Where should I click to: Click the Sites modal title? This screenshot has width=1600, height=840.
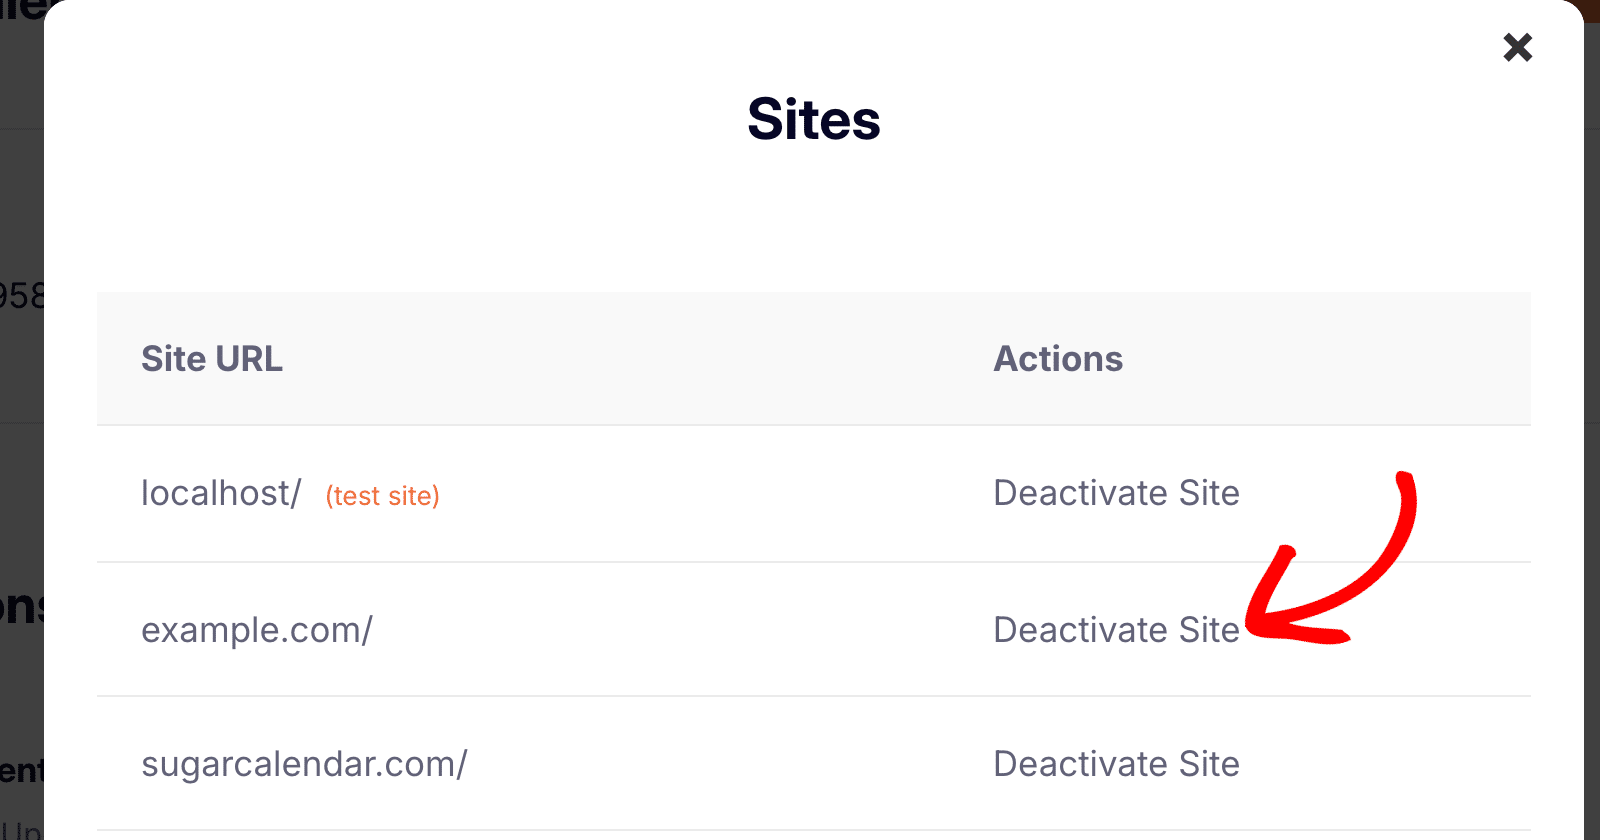click(x=813, y=120)
